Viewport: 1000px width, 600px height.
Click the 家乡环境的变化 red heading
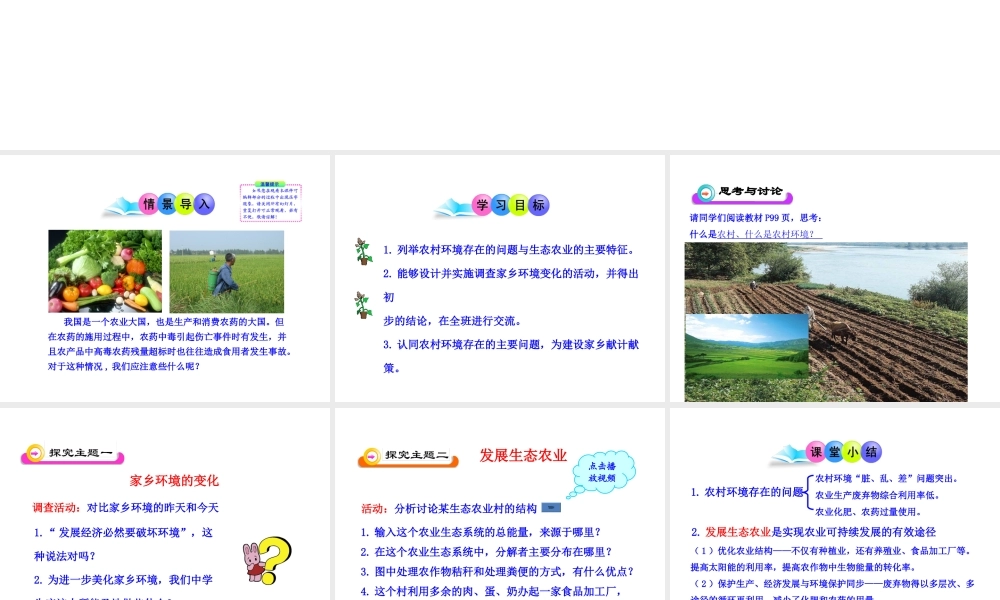click(174, 481)
